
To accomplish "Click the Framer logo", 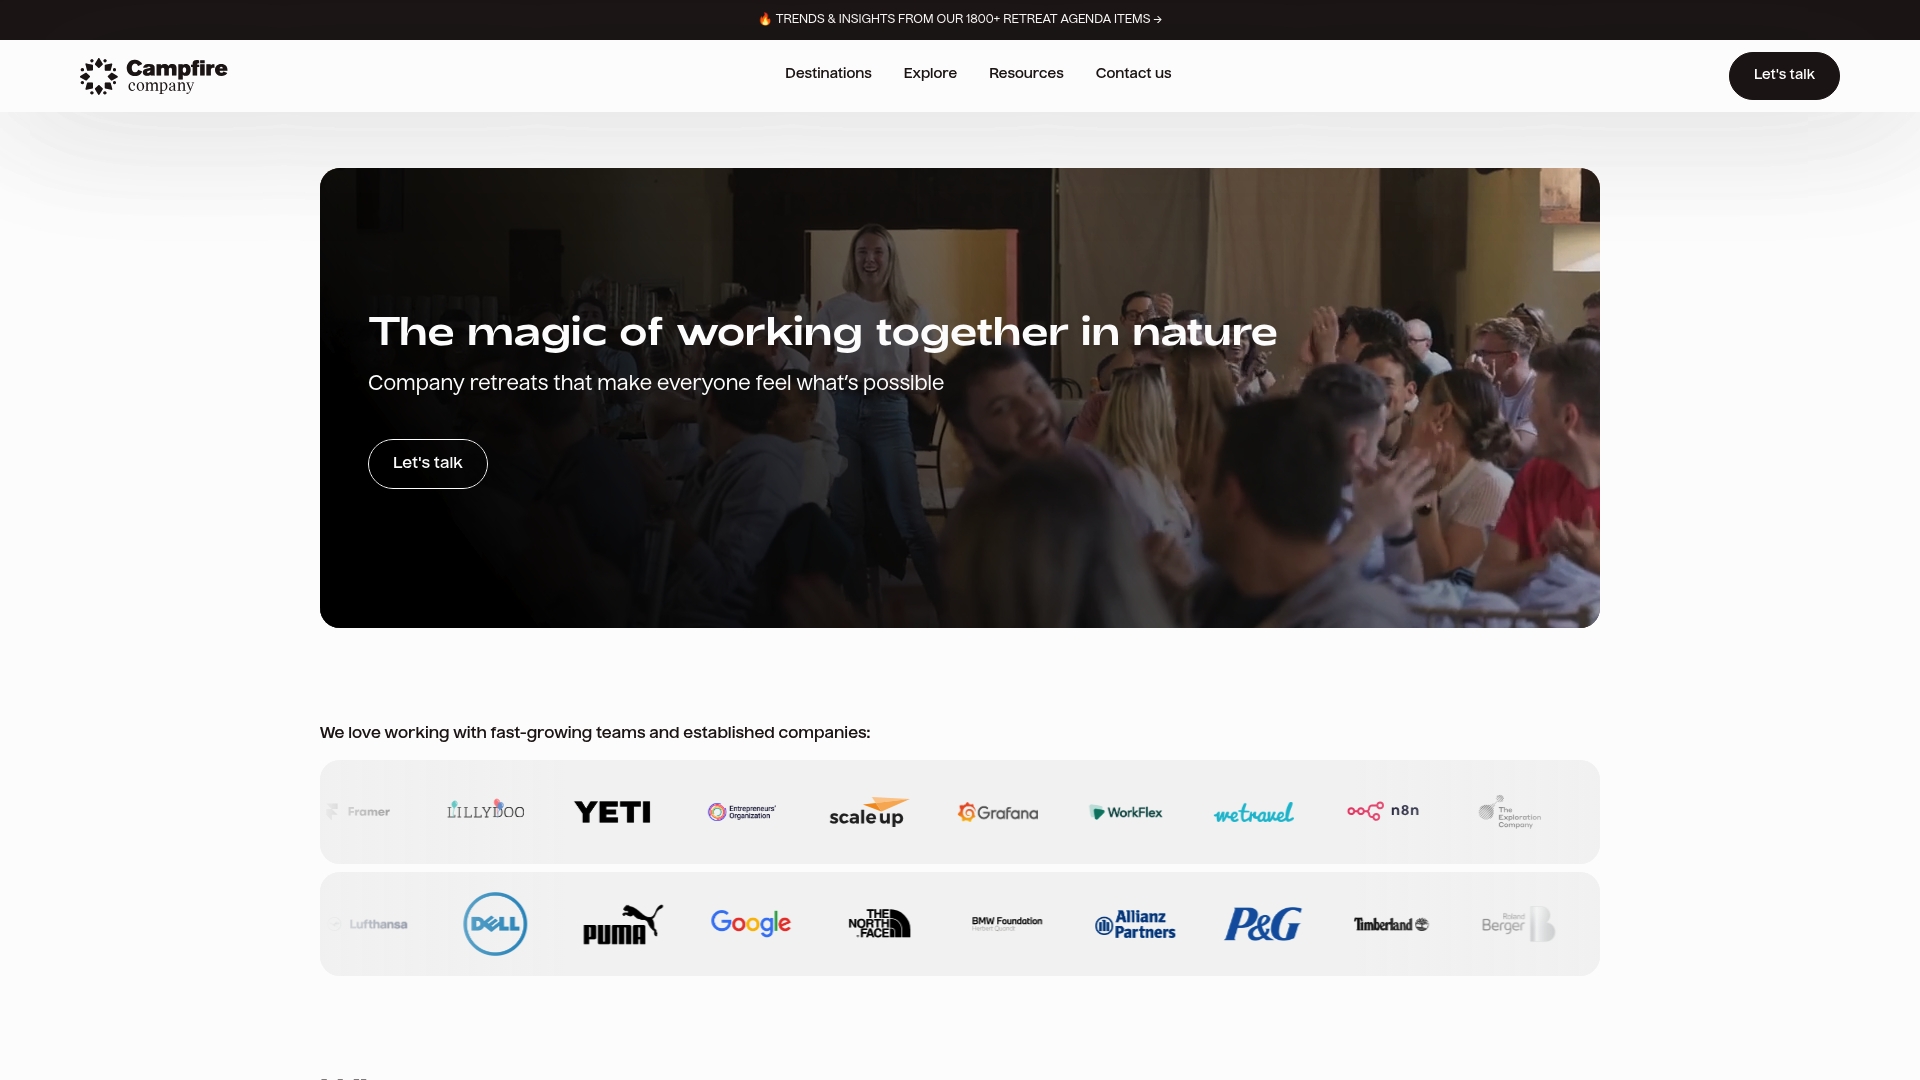I will pos(358,812).
